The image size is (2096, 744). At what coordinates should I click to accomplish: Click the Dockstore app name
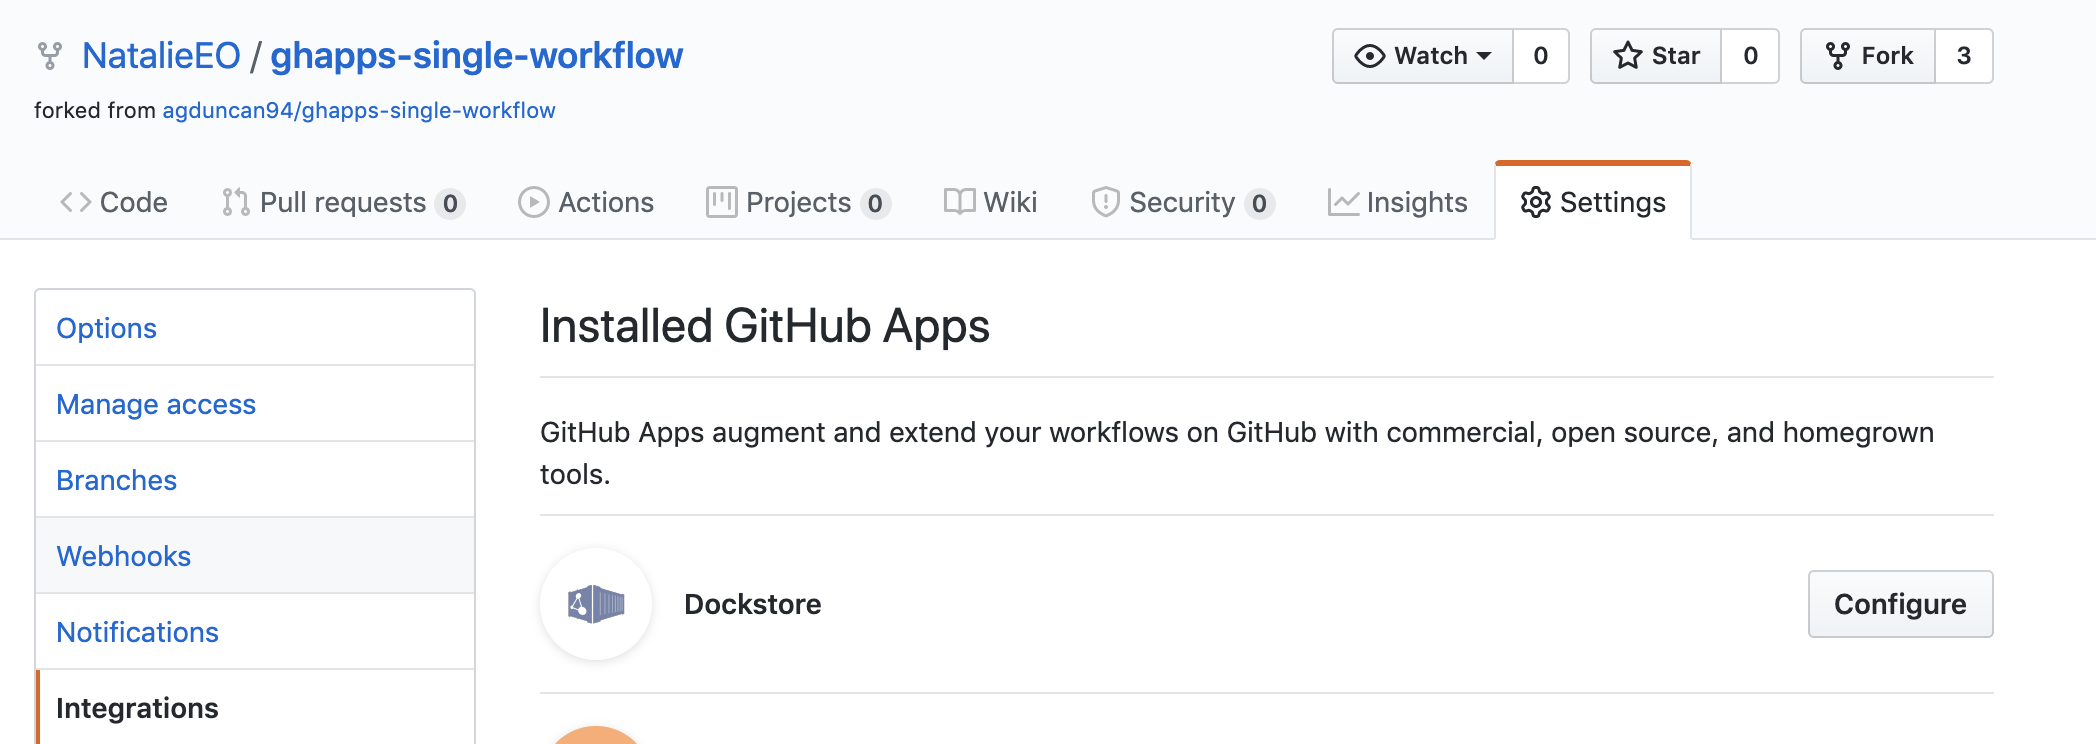coord(752,604)
